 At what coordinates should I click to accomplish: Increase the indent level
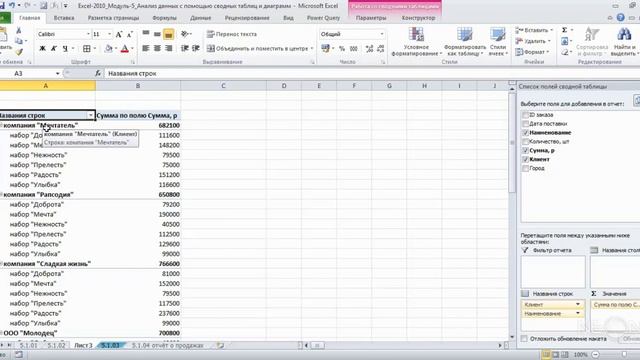[196, 49]
